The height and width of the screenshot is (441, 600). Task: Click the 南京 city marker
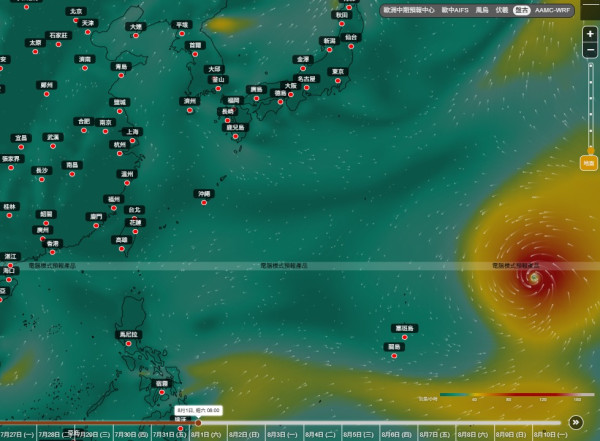tap(106, 131)
